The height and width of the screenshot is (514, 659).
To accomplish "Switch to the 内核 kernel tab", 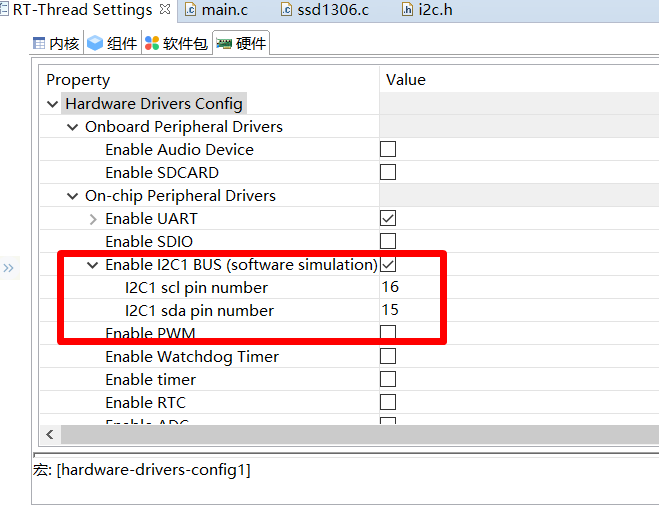I will [56, 43].
